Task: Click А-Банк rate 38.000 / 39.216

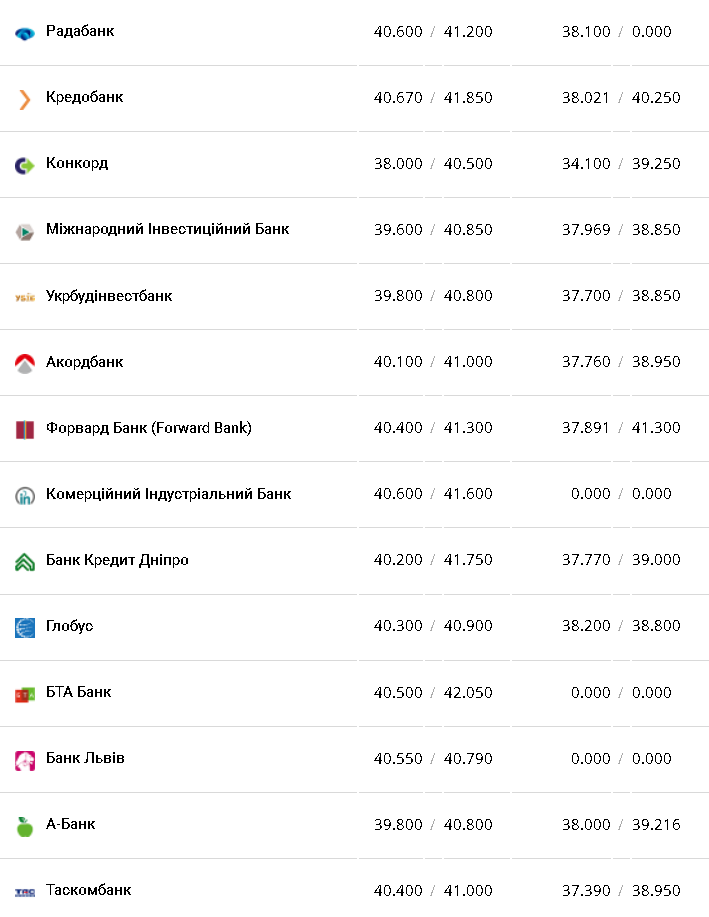Action: (620, 824)
